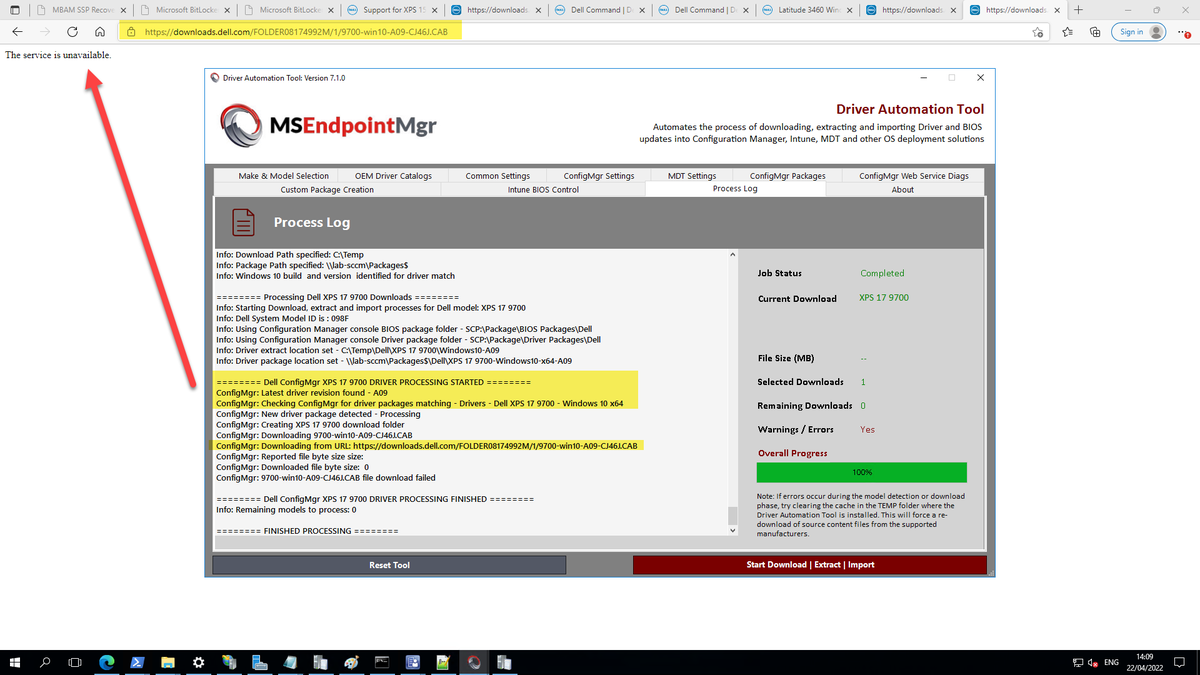The width and height of the screenshot is (1200, 675).
Task: Open ENG language indicator in tray
Action: coord(1112,663)
